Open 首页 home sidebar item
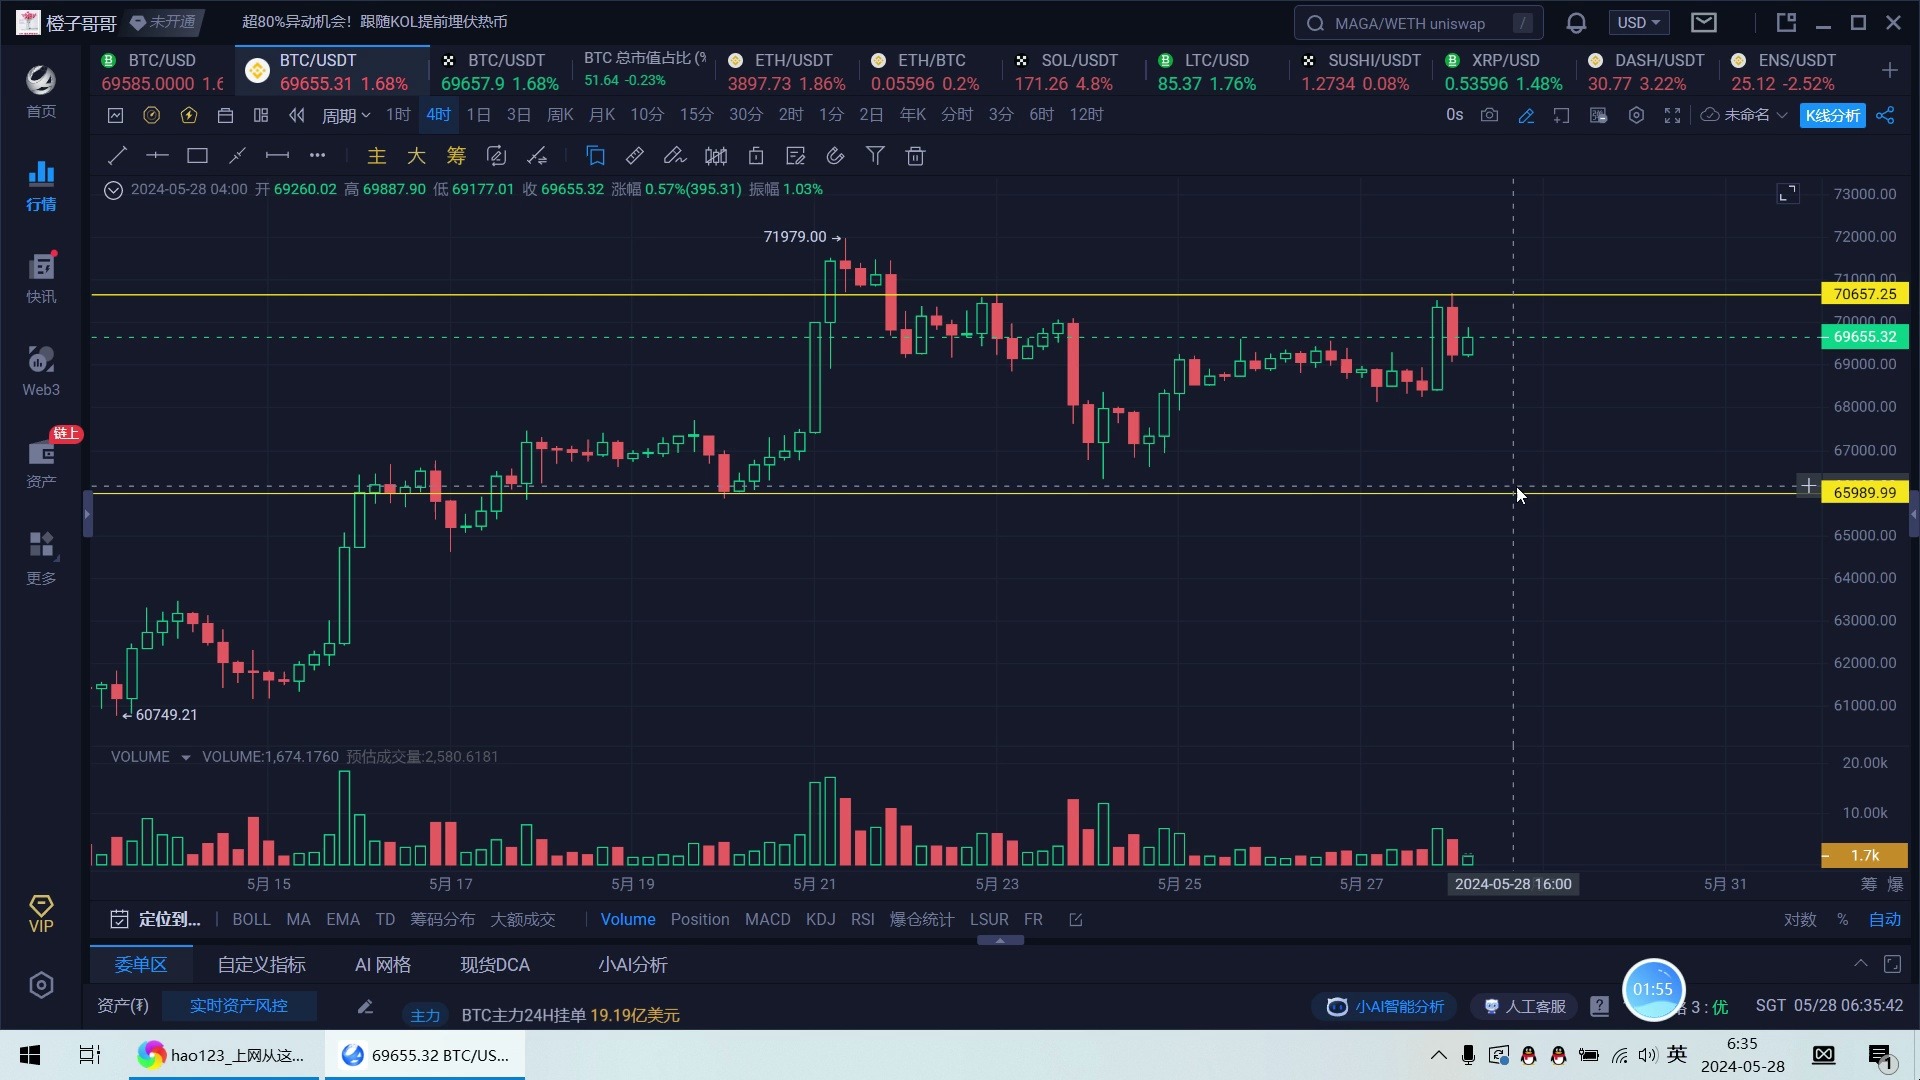 point(41,92)
